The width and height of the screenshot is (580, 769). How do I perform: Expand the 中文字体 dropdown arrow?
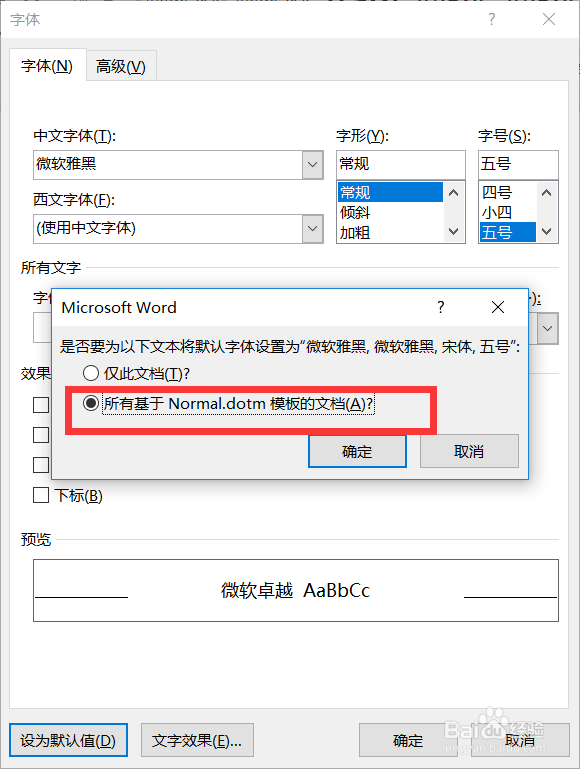coord(312,164)
